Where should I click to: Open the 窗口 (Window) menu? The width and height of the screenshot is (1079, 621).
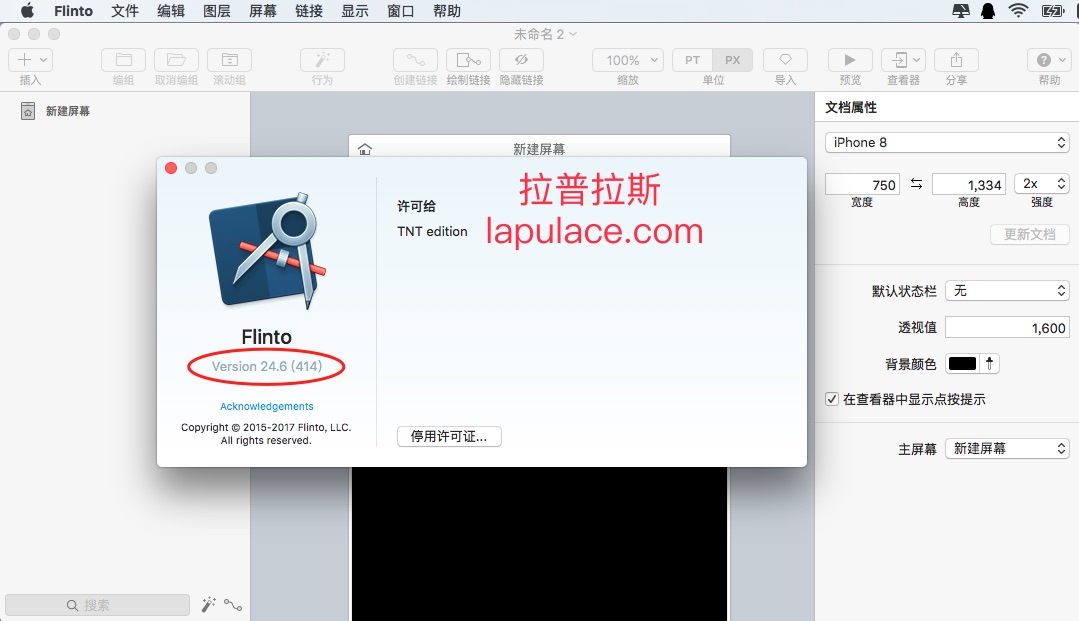[401, 11]
